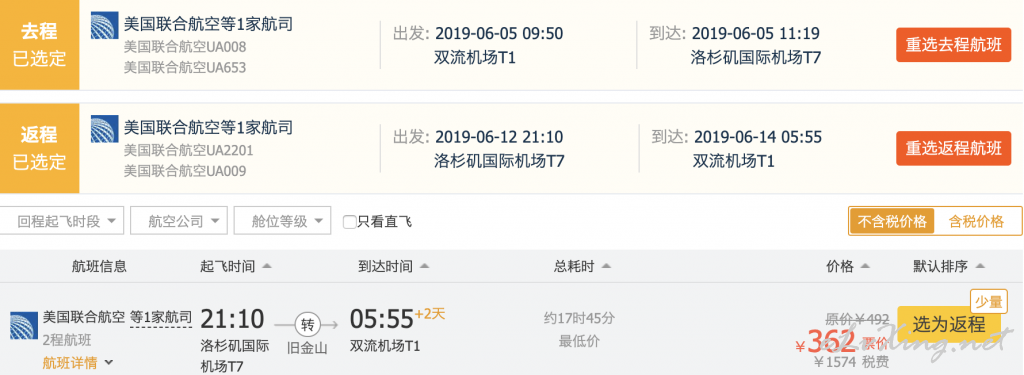Click the 重选返程航班 button
This screenshot has height=375, width=1024.
pos(953,148)
